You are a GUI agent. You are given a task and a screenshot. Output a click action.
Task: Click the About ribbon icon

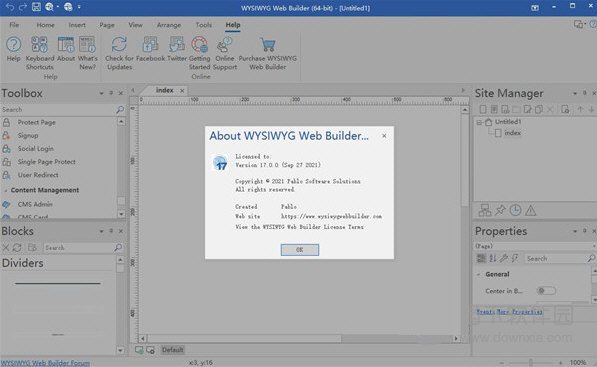tap(66, 49)
